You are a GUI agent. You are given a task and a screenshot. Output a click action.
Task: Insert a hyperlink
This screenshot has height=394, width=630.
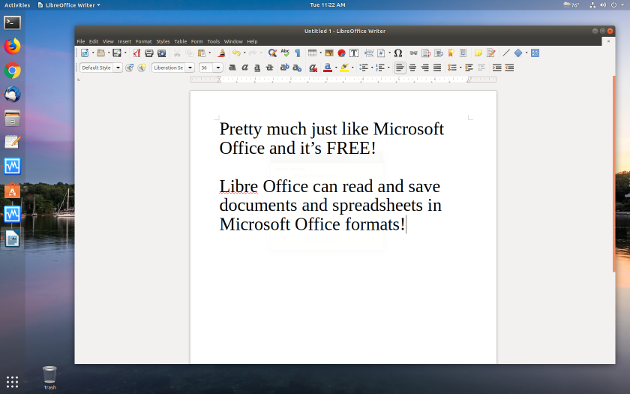tap(413, 53)
